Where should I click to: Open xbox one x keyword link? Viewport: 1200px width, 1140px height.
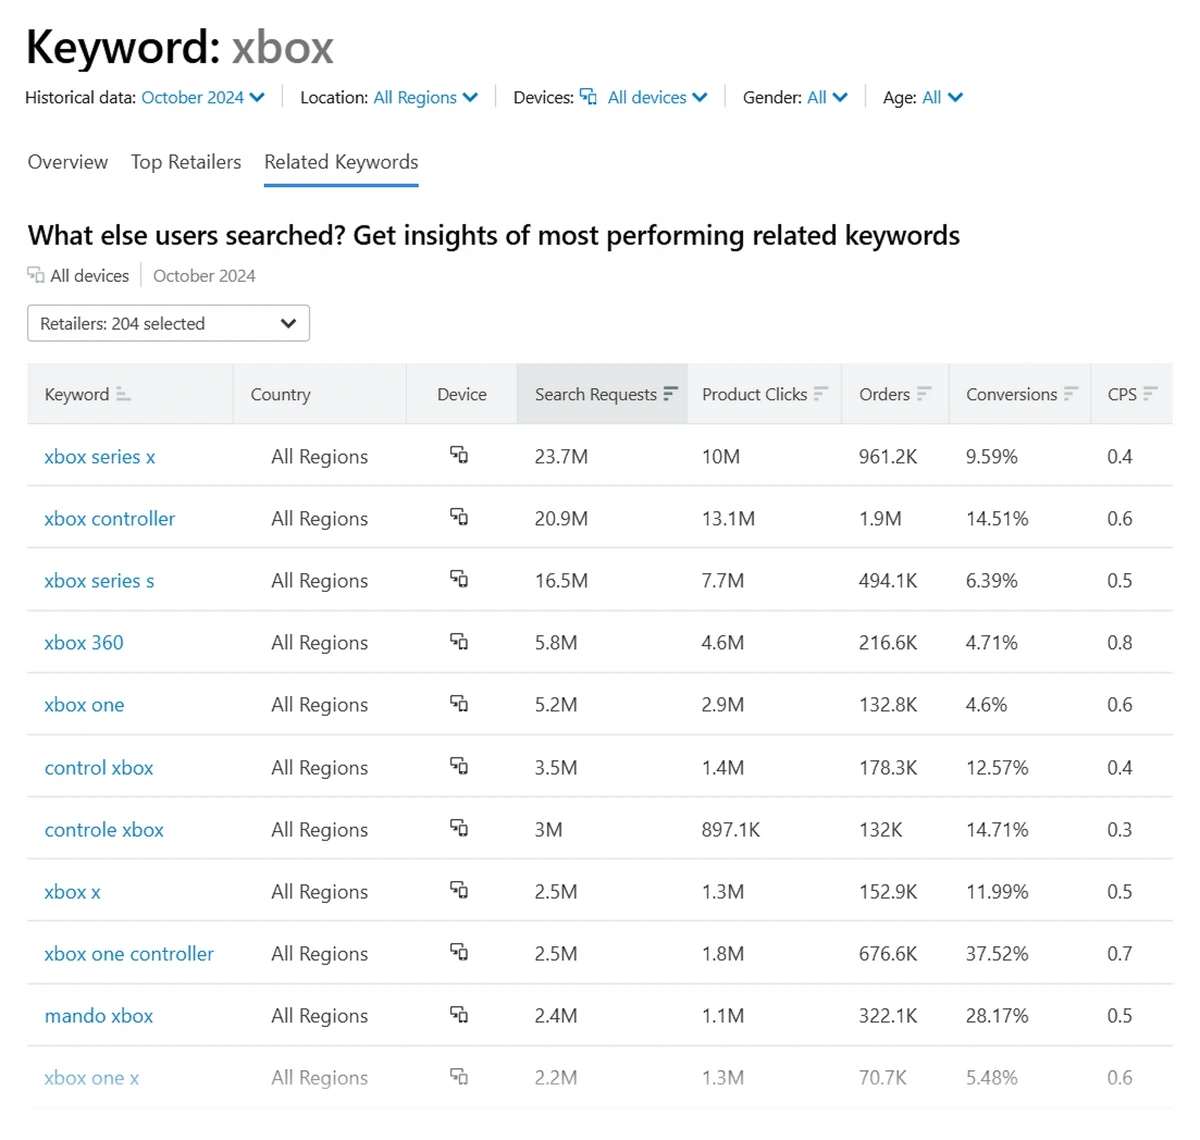pos(92,1078)
